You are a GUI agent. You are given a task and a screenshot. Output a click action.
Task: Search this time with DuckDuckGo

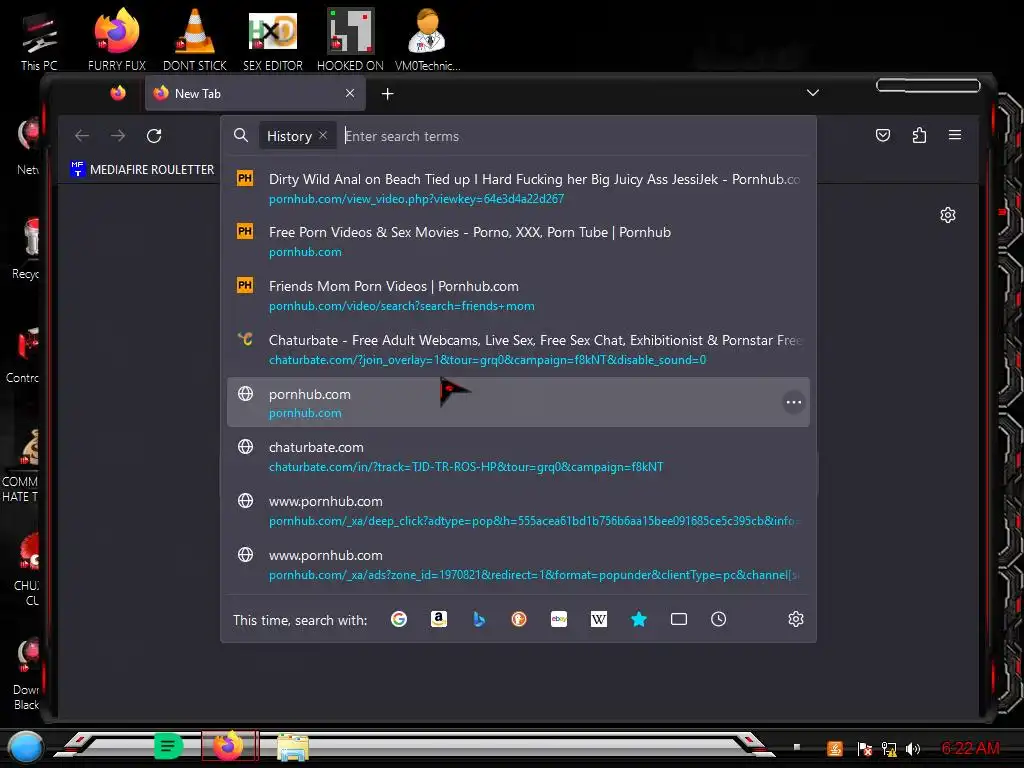tap(519, 619)
